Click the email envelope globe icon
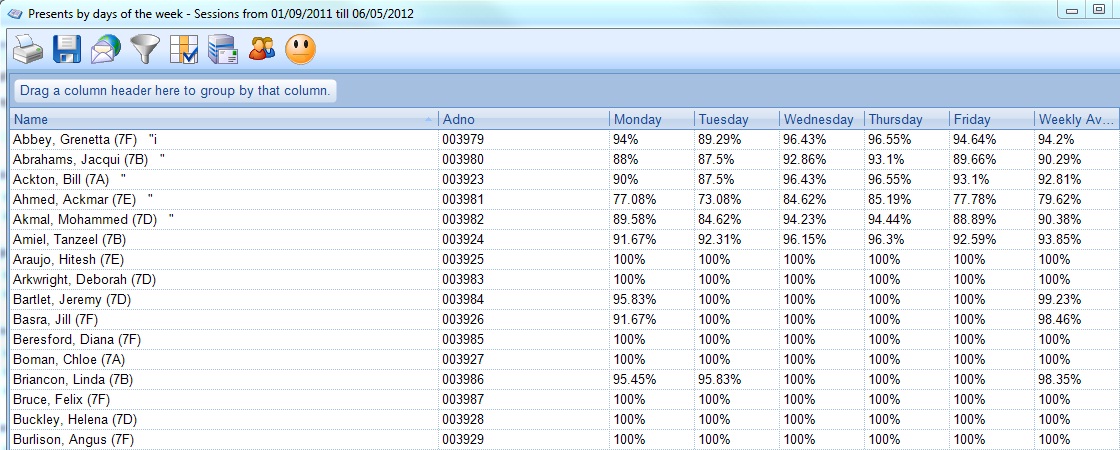This screenshot has height=450, width=1120. tap(106, 50)
